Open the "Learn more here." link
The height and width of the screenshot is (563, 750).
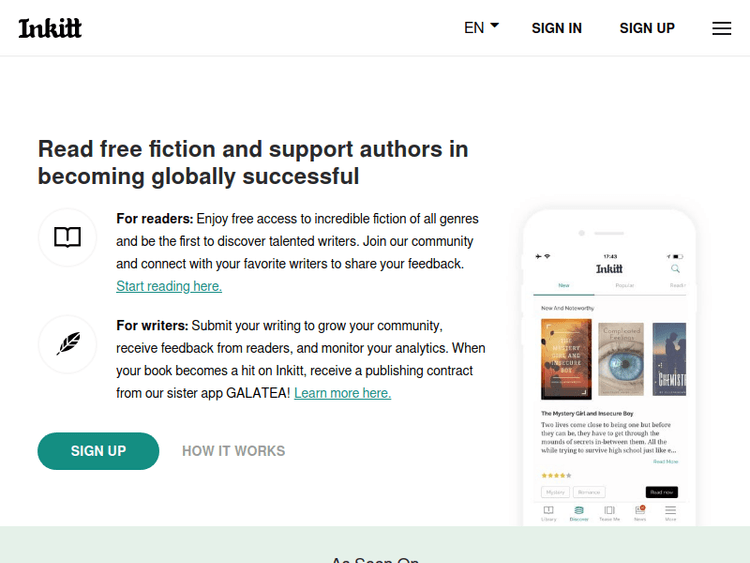coord(342,393)
